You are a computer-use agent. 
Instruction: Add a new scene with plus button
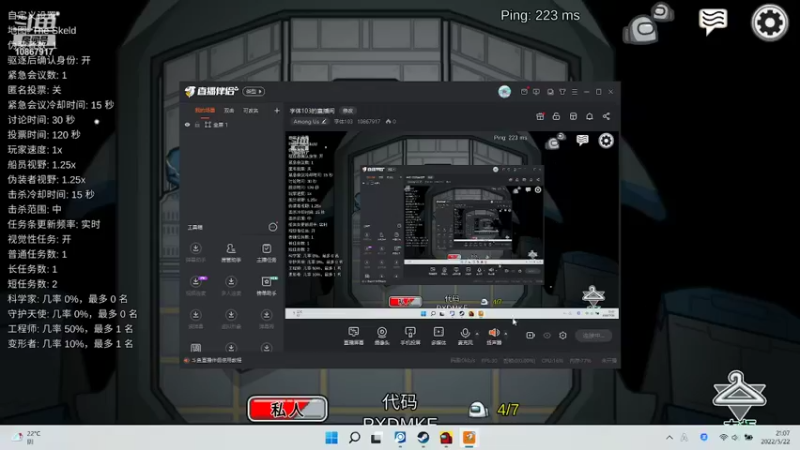click(x=277, y=111)
